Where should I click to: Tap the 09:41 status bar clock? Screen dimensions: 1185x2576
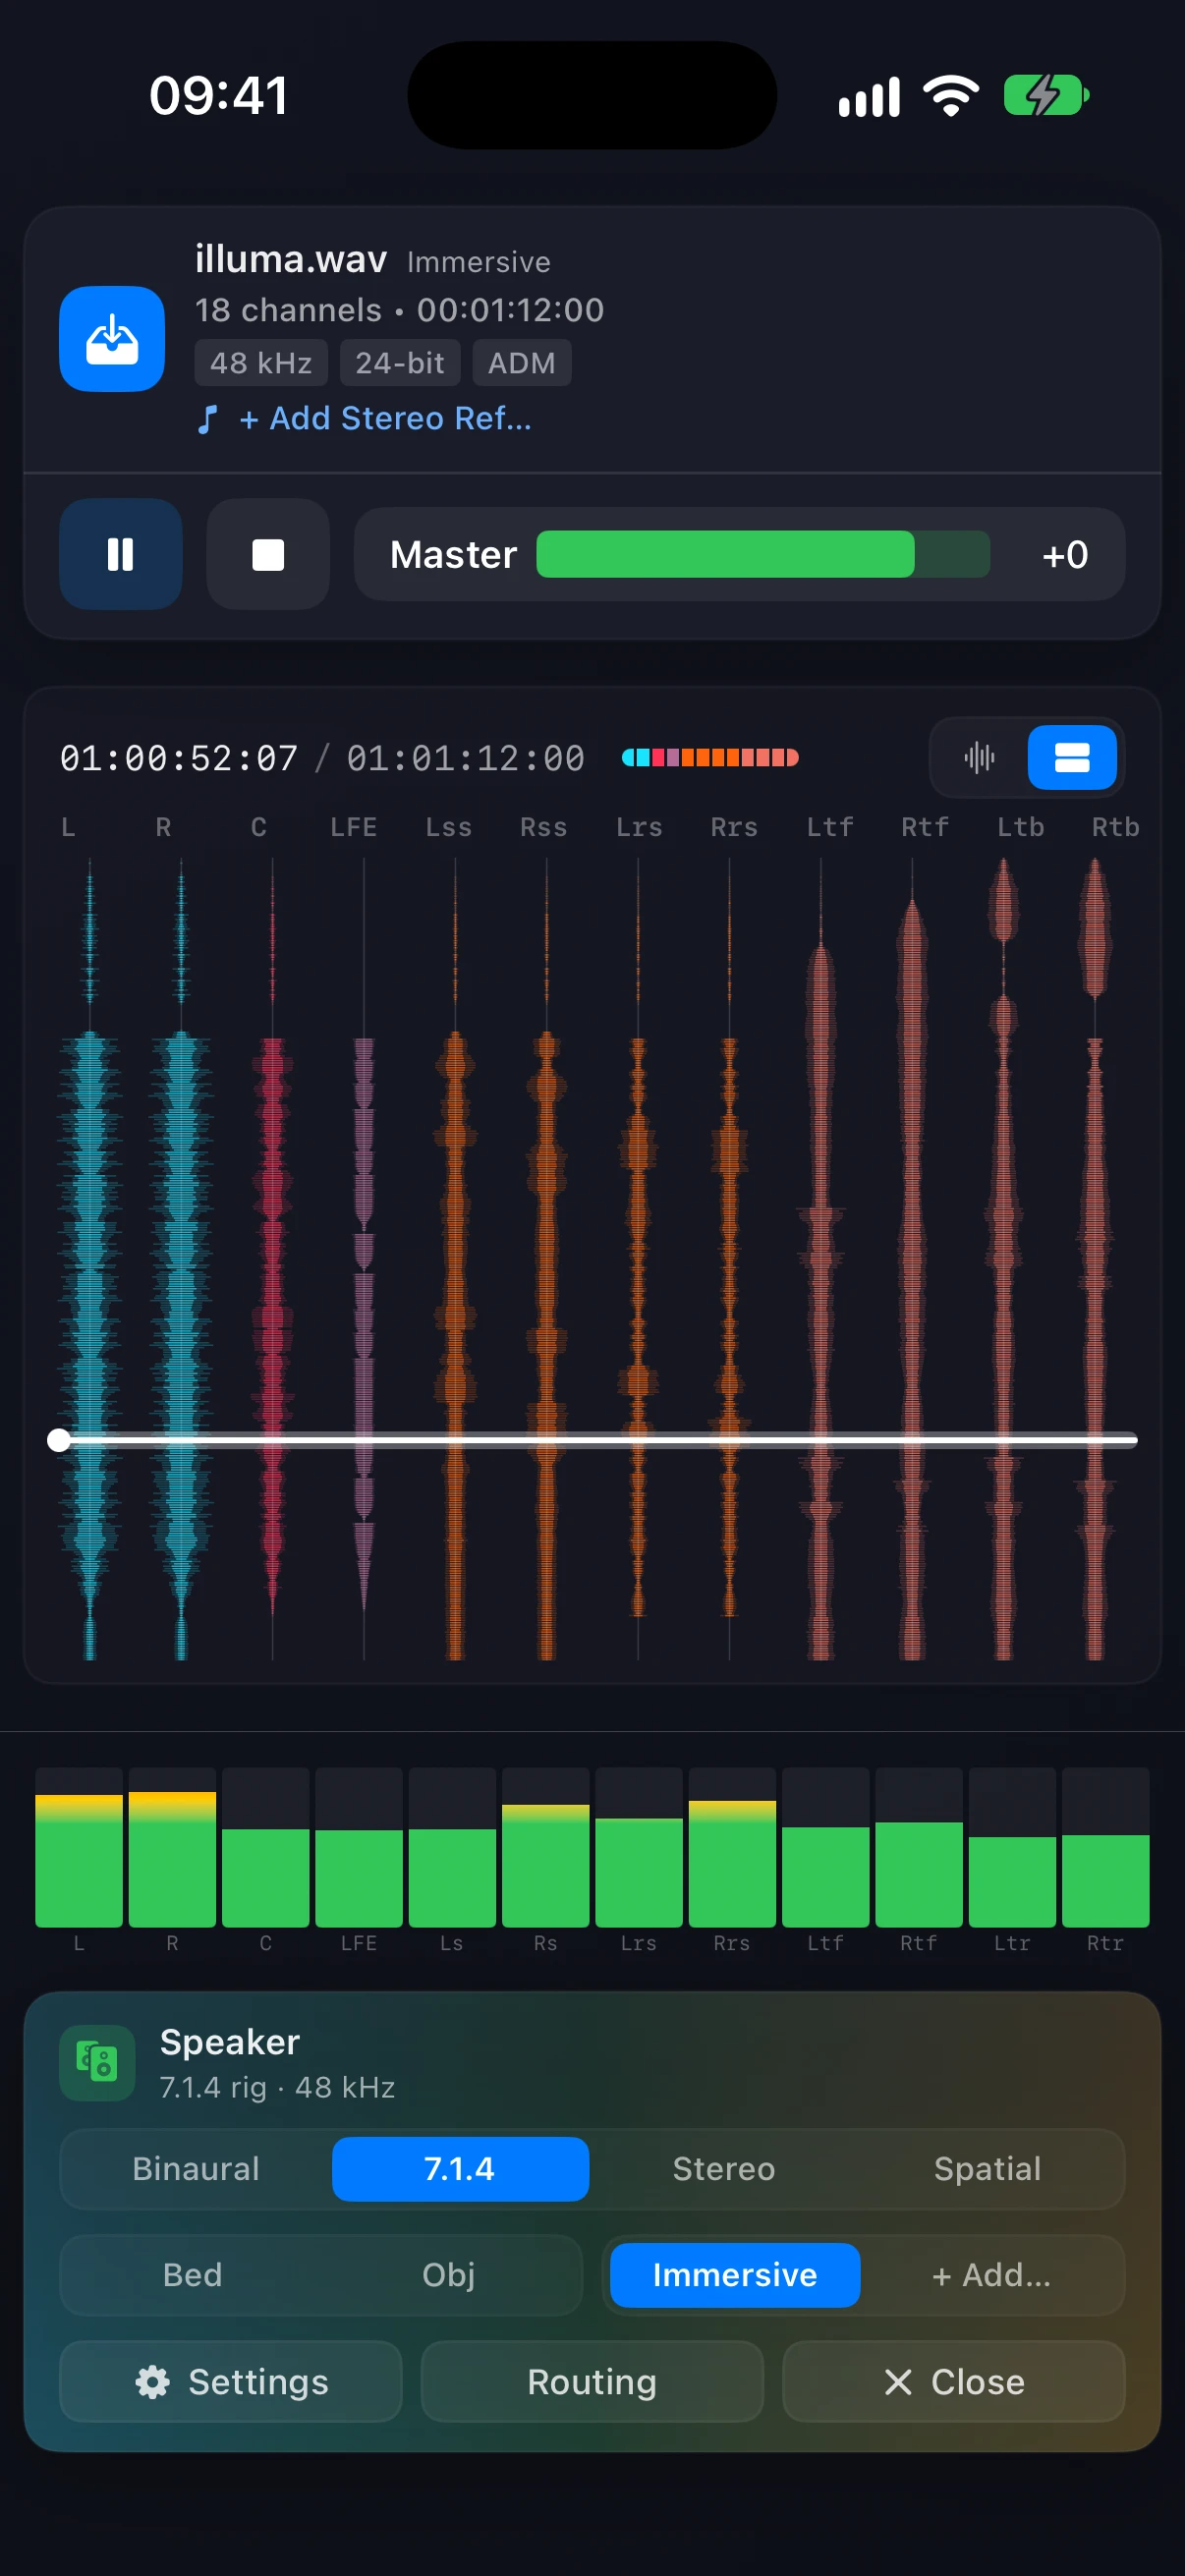[x=219, y=96]
